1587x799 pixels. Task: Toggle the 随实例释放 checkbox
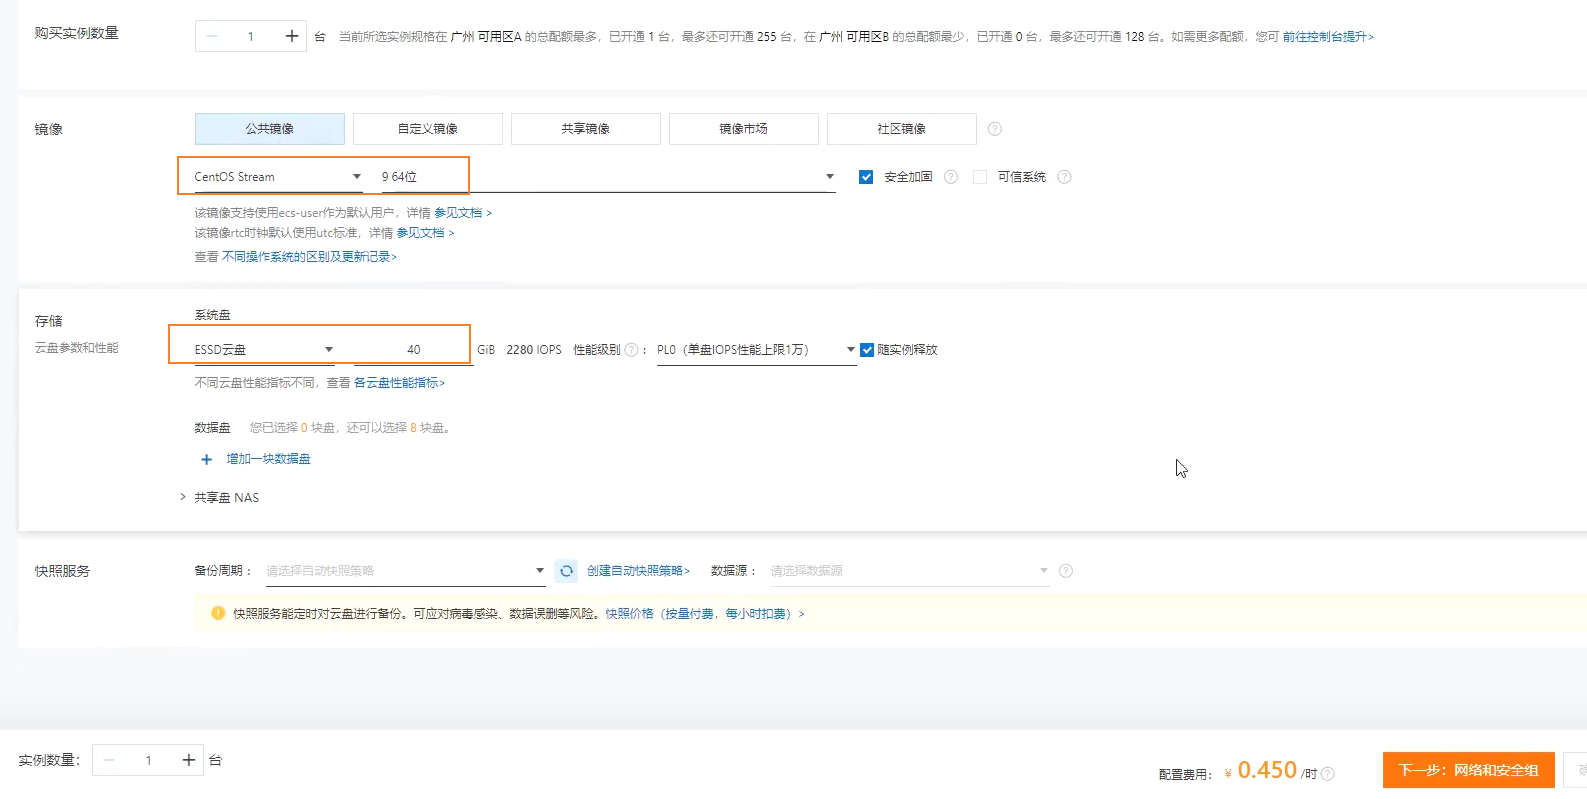click(x=867, y=350)
